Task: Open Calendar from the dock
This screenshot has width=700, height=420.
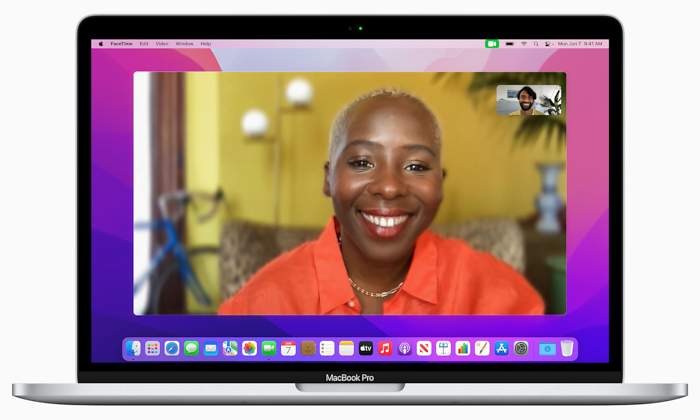Action: click(x=288, y=348)
